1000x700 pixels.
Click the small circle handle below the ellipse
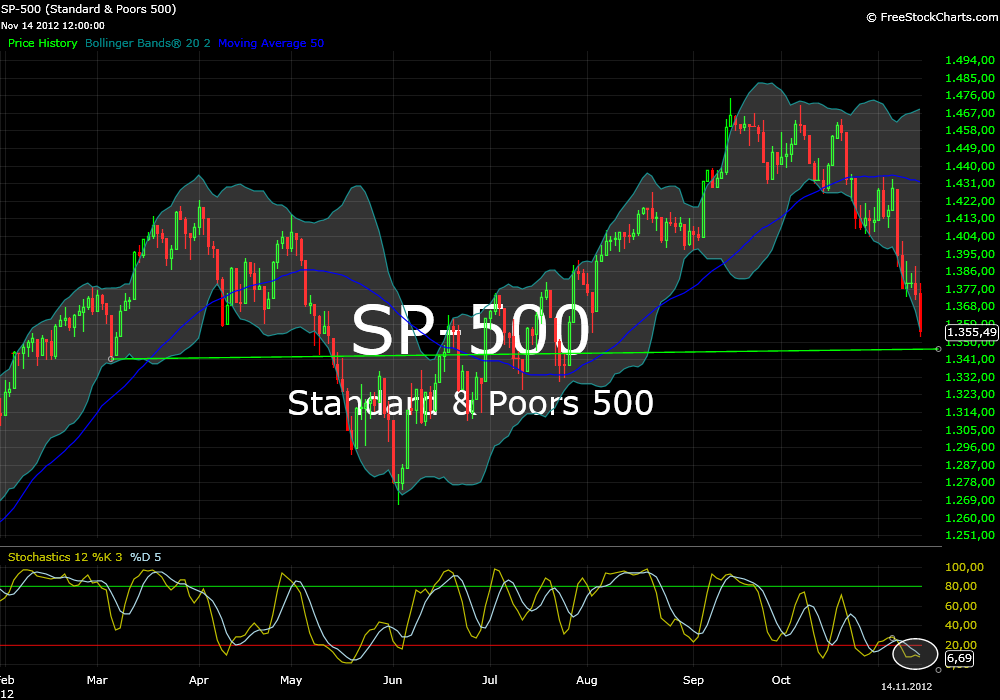coord(938,670)
